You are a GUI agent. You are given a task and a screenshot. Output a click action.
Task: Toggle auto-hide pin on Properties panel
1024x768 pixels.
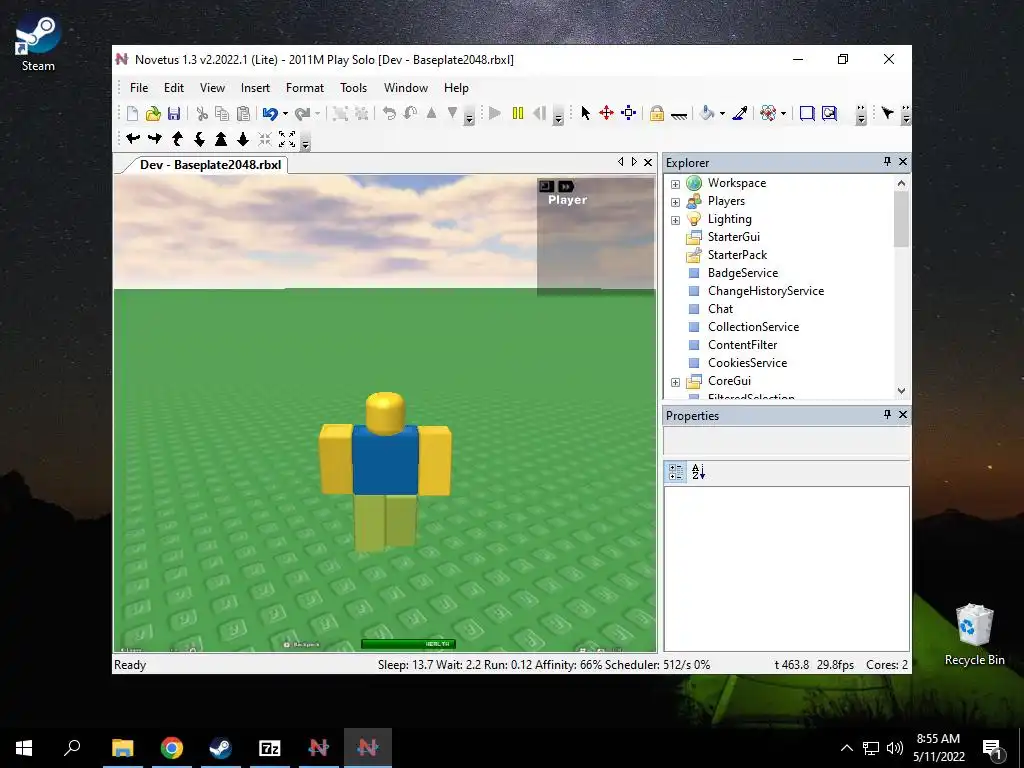[887, 414]
